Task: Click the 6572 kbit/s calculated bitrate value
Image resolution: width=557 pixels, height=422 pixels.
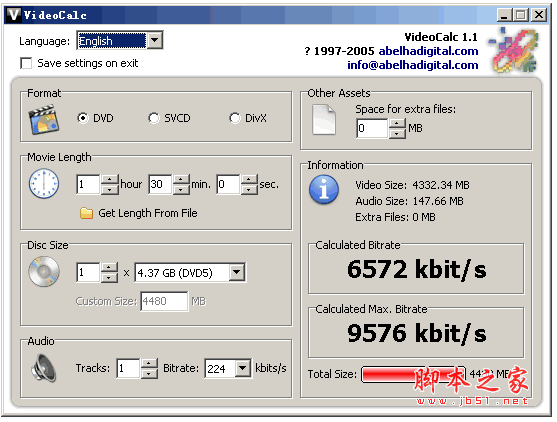Action: click(417, 269)
